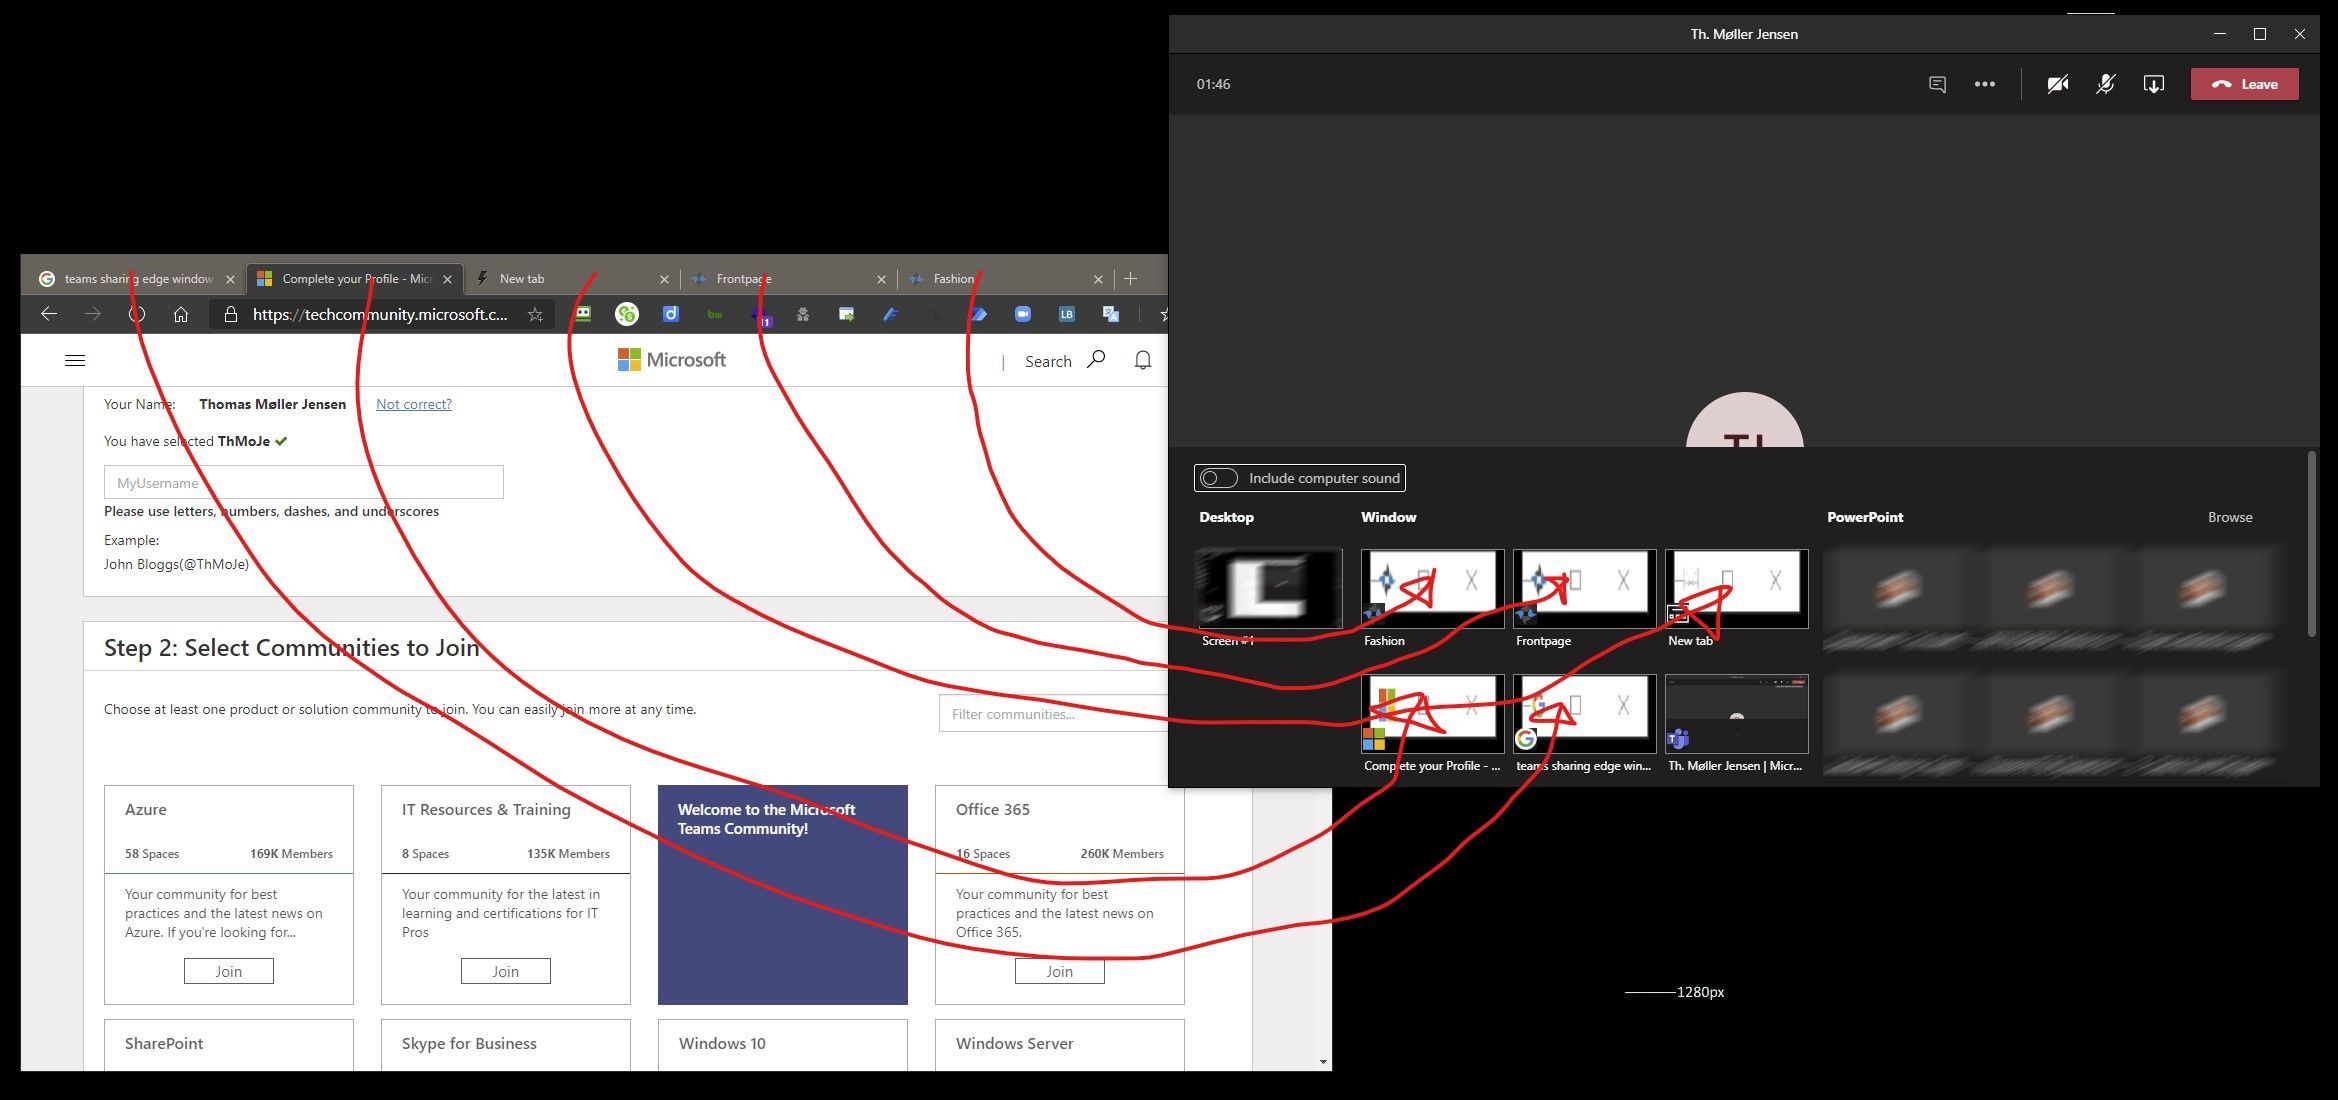
Task: Open the notifications bell on the Microsoft page
Action: click(1143, 360)
